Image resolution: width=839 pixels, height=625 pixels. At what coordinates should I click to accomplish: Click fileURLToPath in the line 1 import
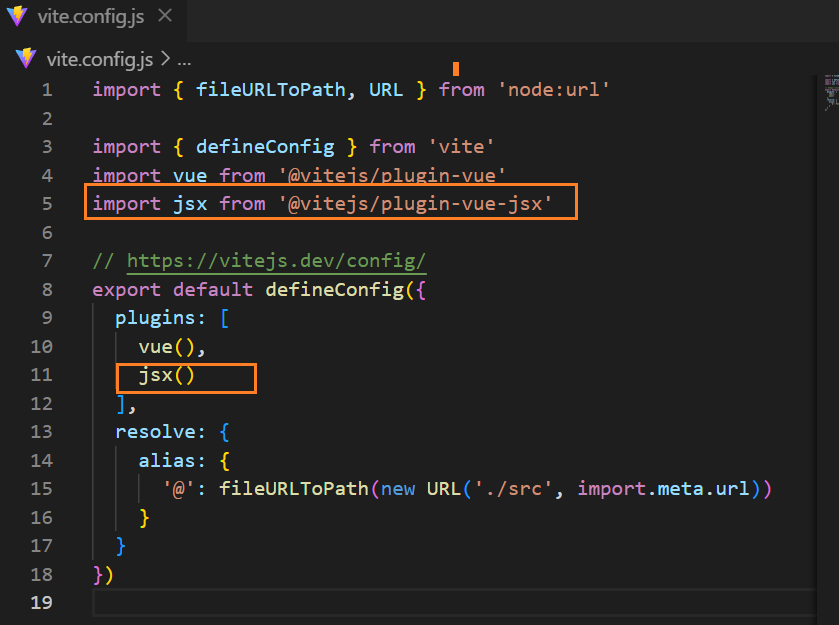tap(270, 90)
